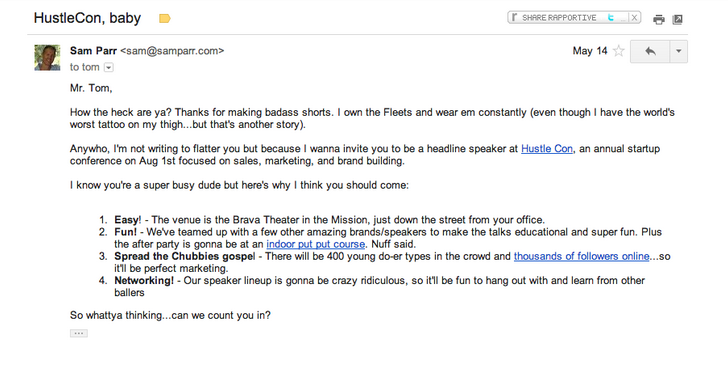Click the Rapportive 'r' logo icon
This screenshot has height=366, width=728.
514,18
